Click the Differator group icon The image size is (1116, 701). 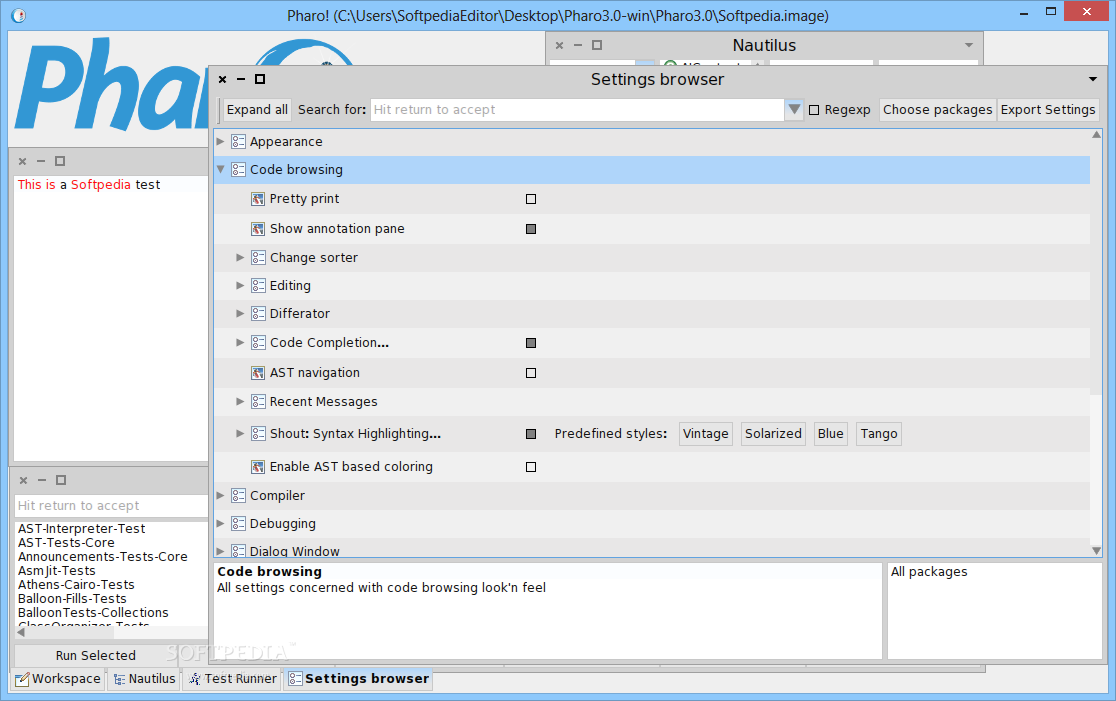coord(258,313)
